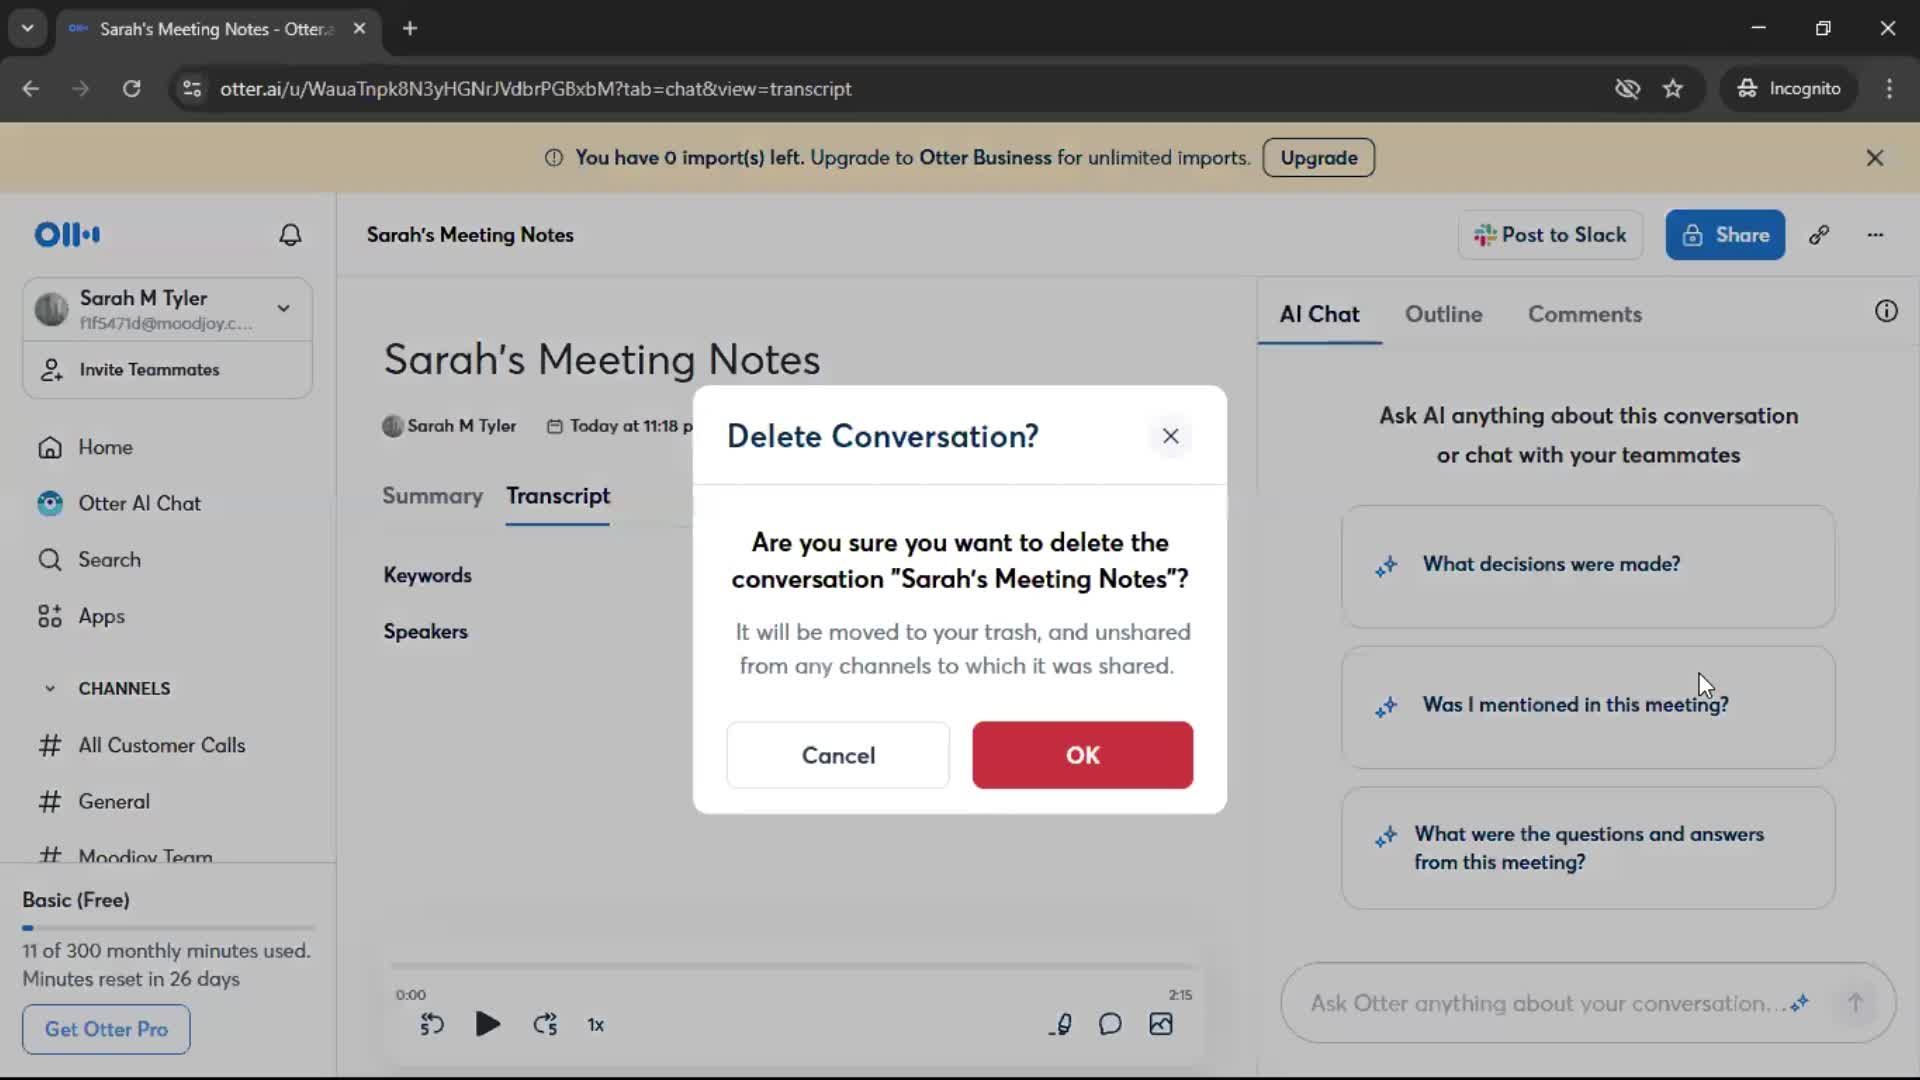Click the blue Share button
The height and width of the screenshot is (1080, 1920).
point(1725,235)
